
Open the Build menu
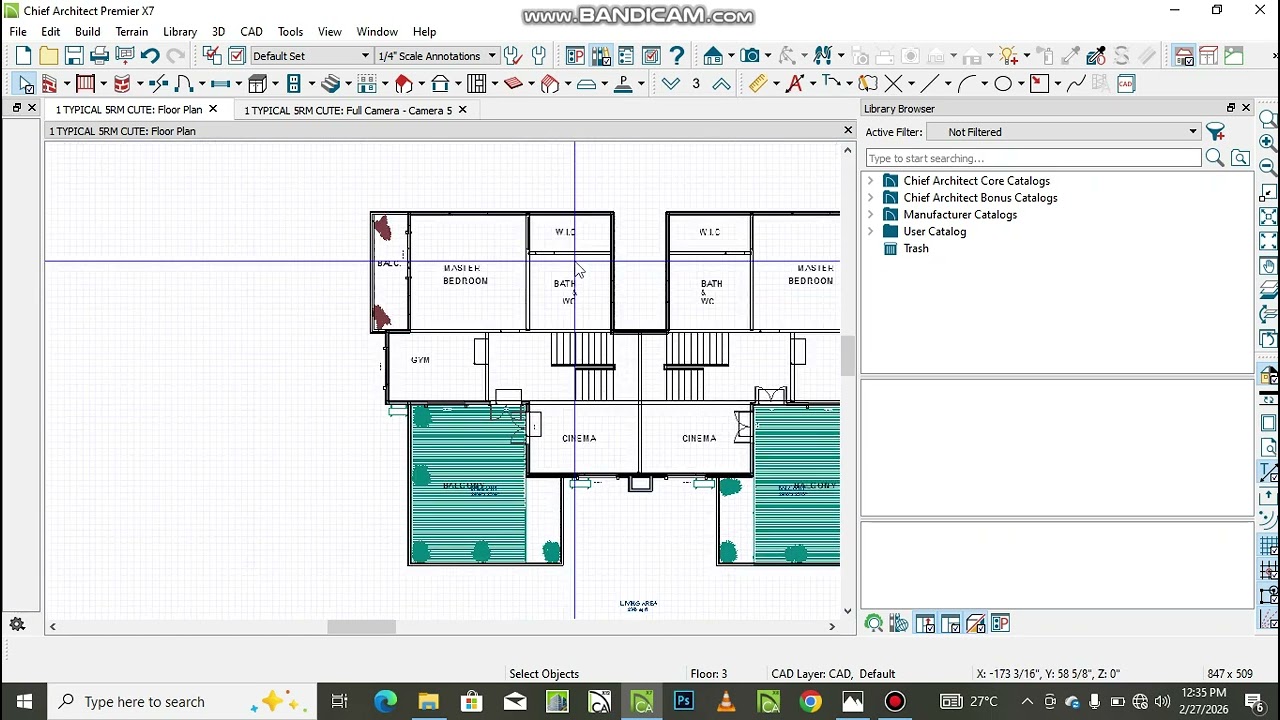pos(88,32)
